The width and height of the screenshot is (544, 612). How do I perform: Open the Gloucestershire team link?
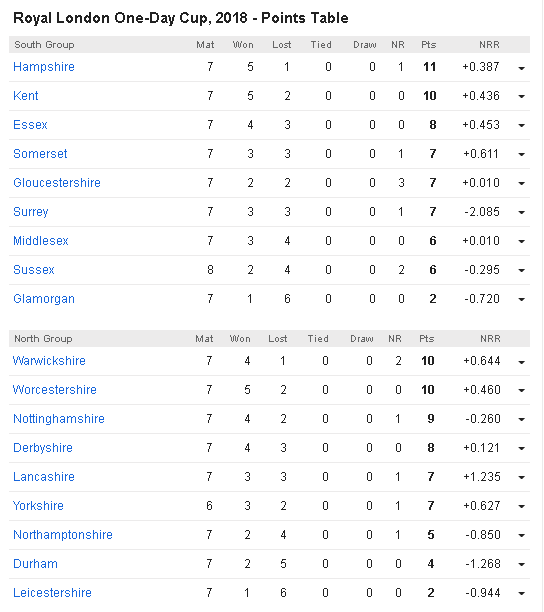[x=57, y=183]
